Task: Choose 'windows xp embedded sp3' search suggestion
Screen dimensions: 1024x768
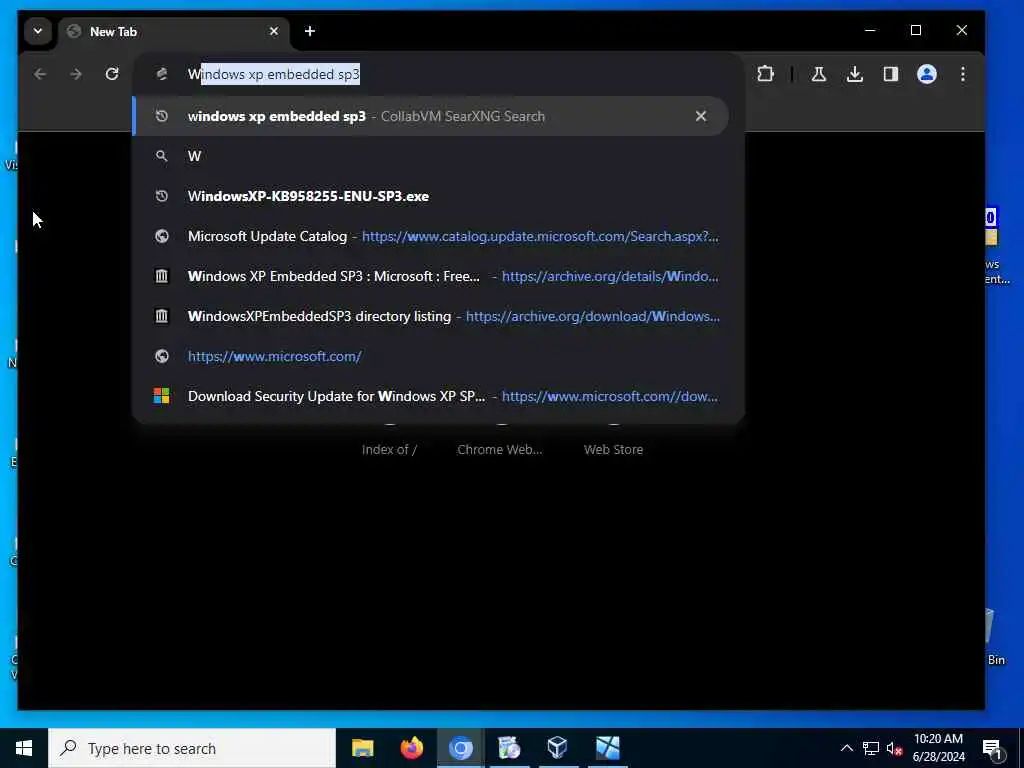Action: tap(431, 116)
